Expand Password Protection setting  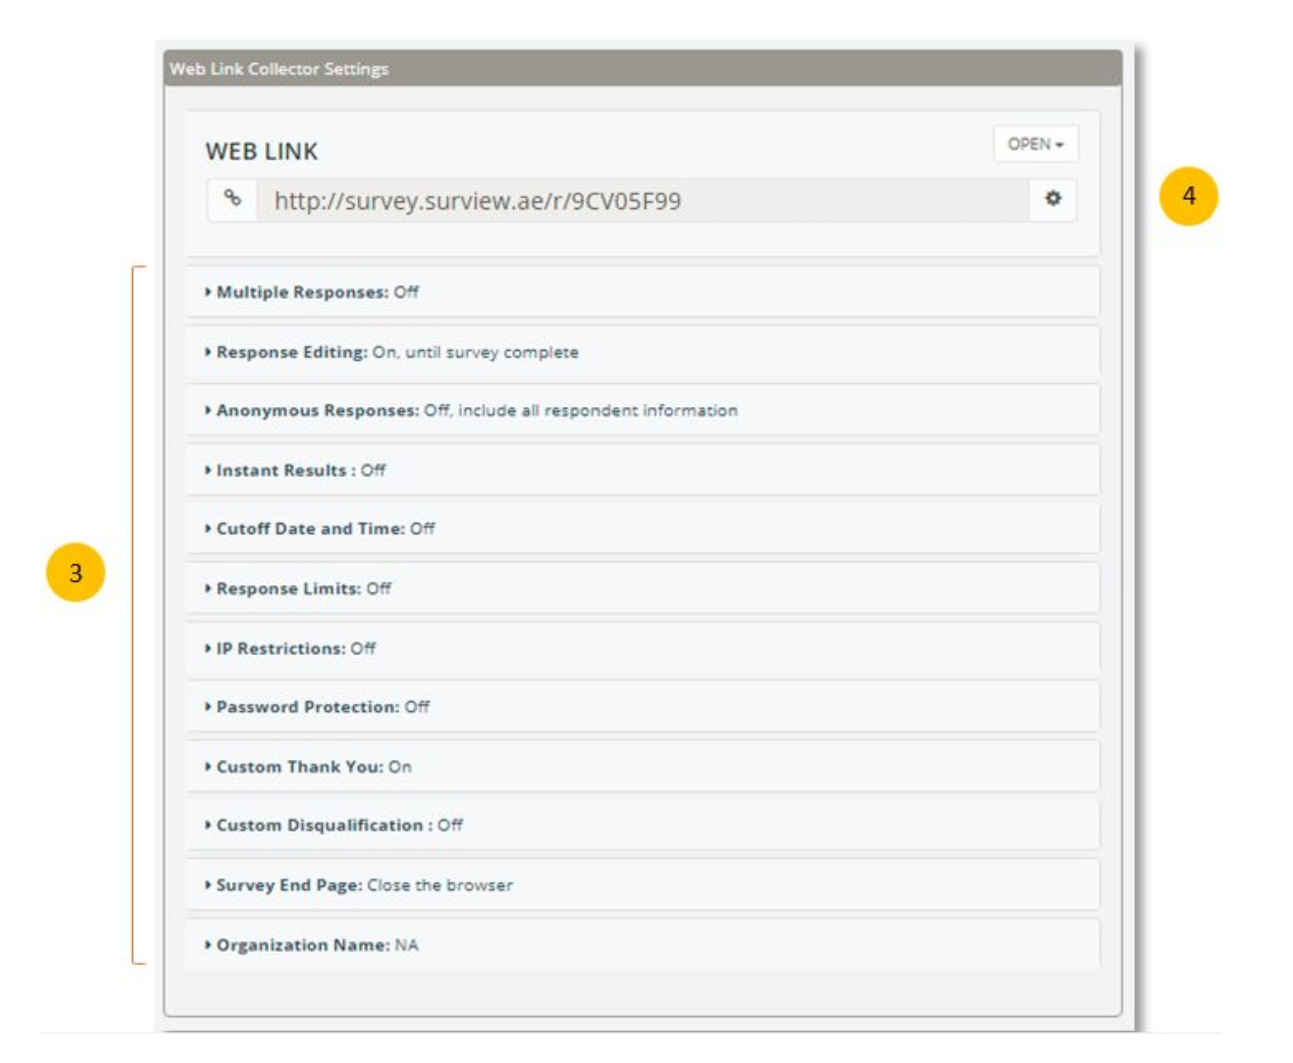coord(322,707)
